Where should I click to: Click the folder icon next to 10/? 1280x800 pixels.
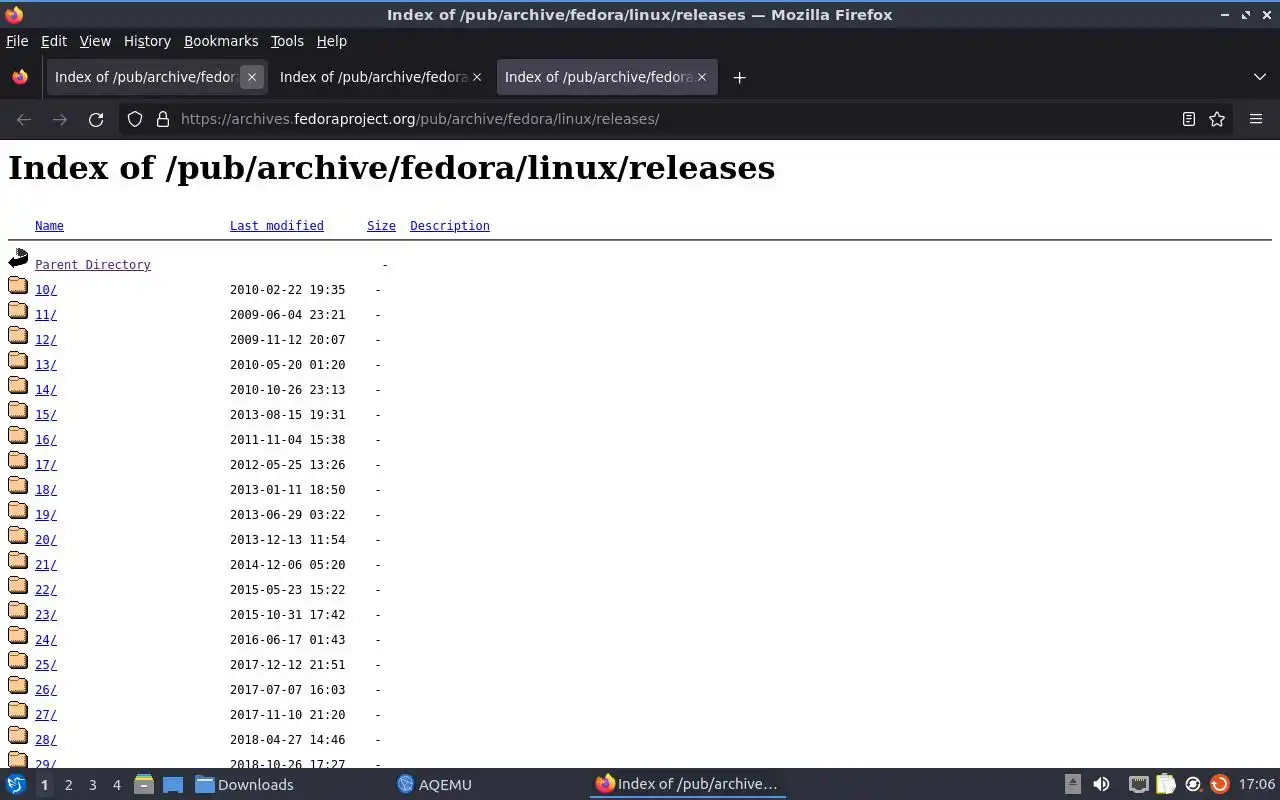pyautogui.click(x=18, y=285)
